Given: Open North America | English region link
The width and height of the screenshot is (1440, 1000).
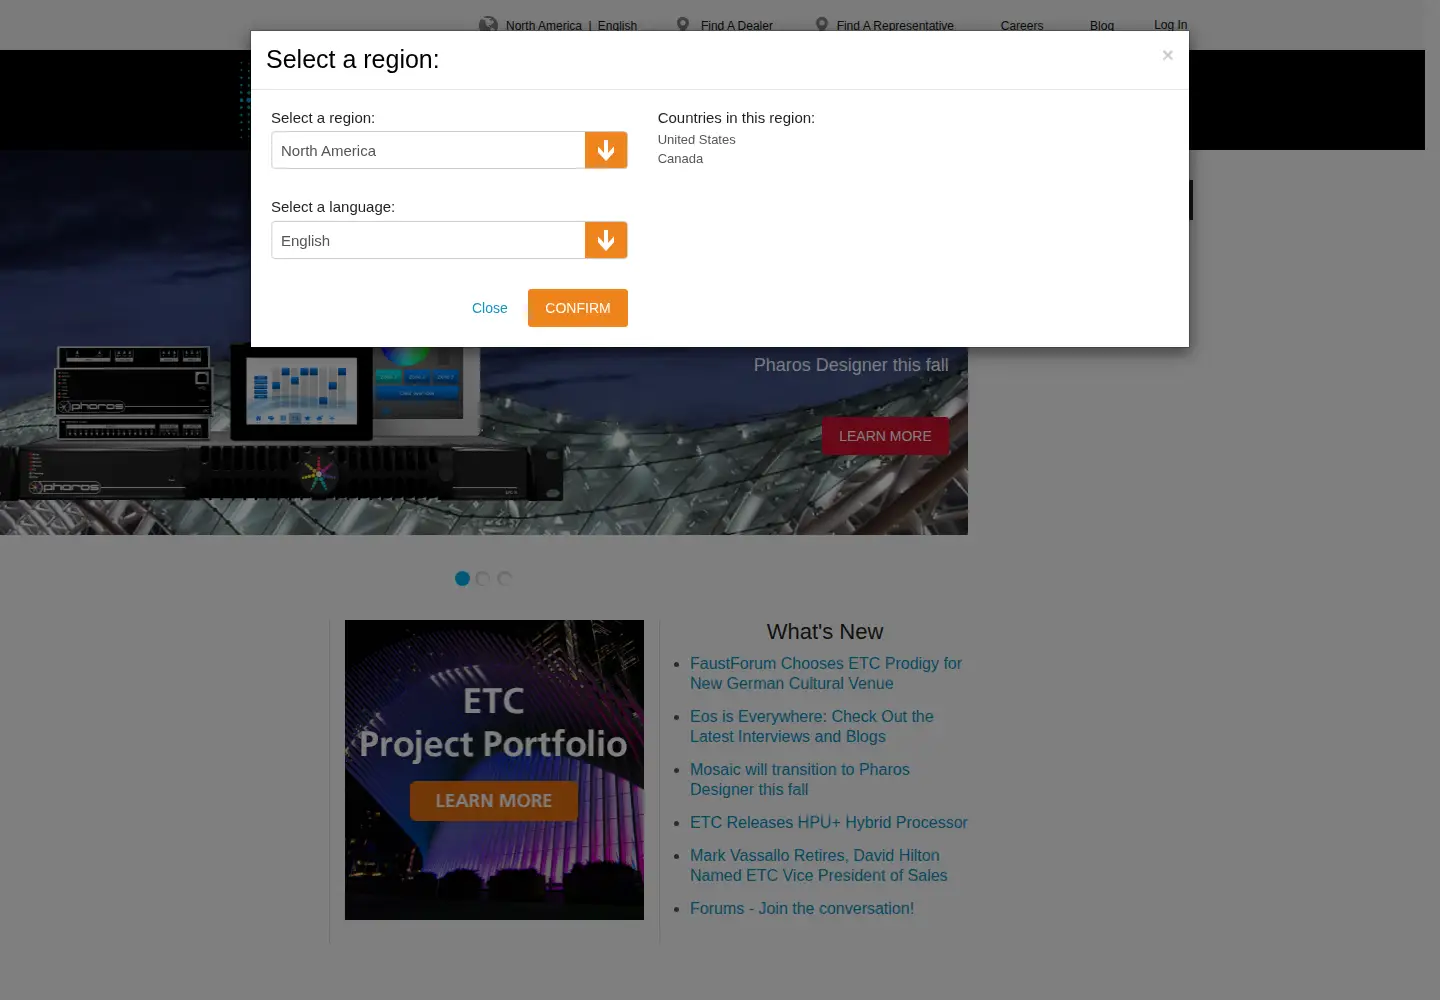Looking at the screenshot, I should pos(571,25).
